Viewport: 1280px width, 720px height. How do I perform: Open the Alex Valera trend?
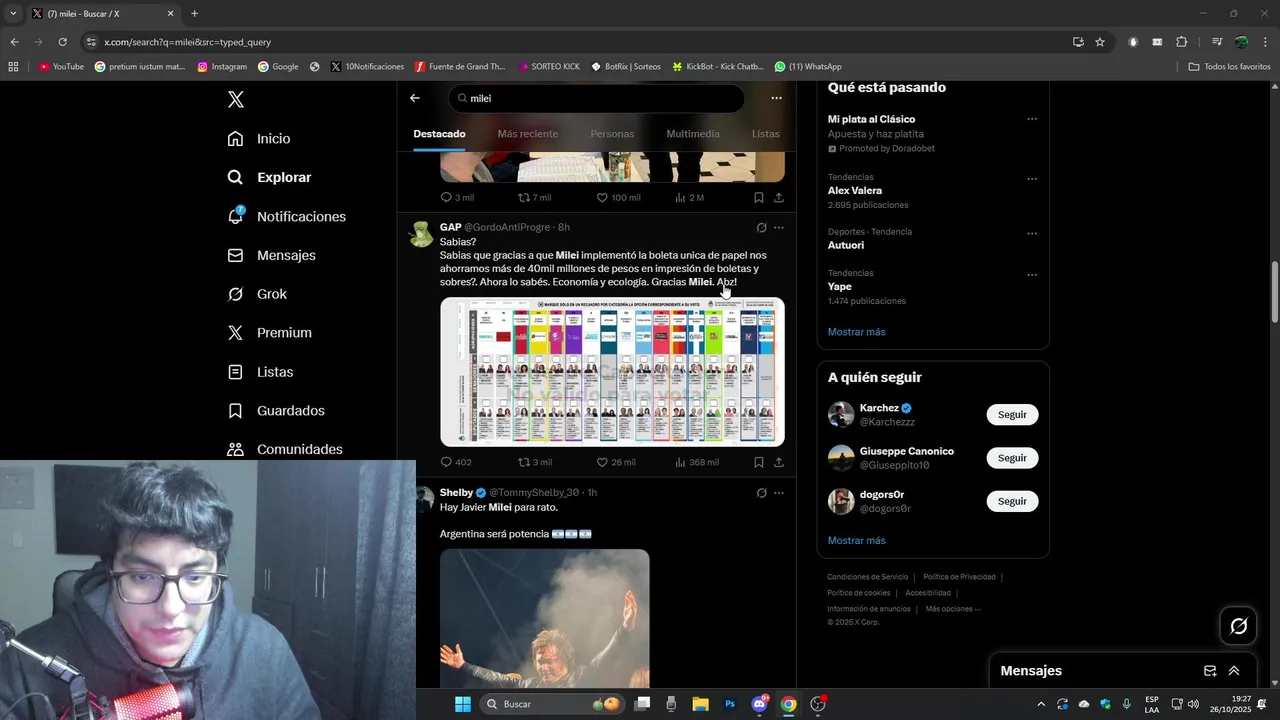point(855,190)
